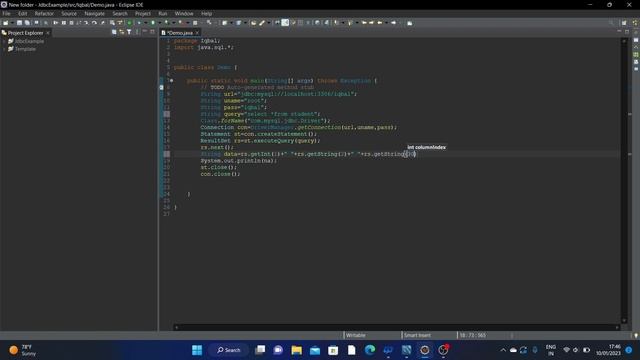Click the cursor position 18 : 73 : 565 status
640x360 pixels.
(473, 335)
